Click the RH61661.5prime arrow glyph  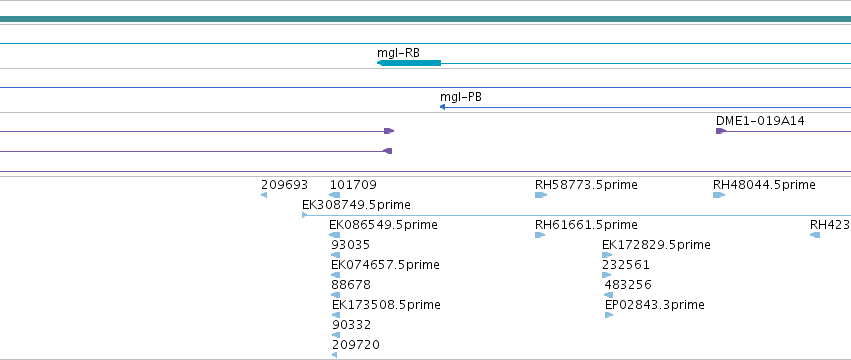click(539, 235)
